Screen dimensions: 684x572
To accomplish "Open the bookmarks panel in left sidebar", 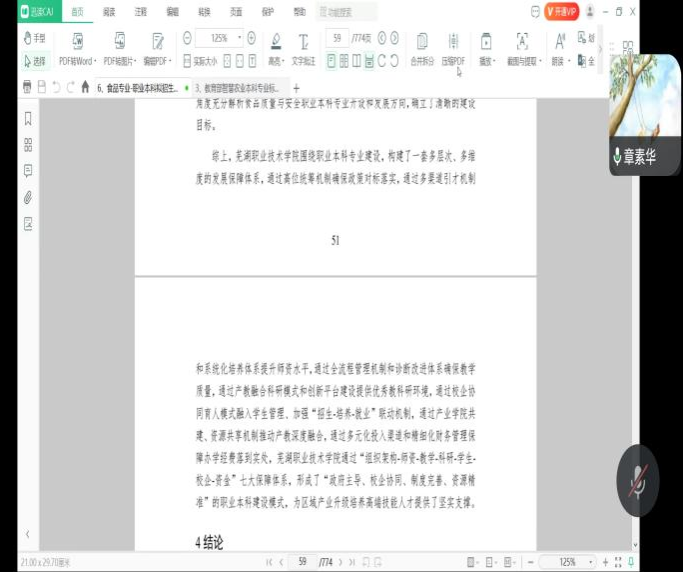I will (28, 118).
